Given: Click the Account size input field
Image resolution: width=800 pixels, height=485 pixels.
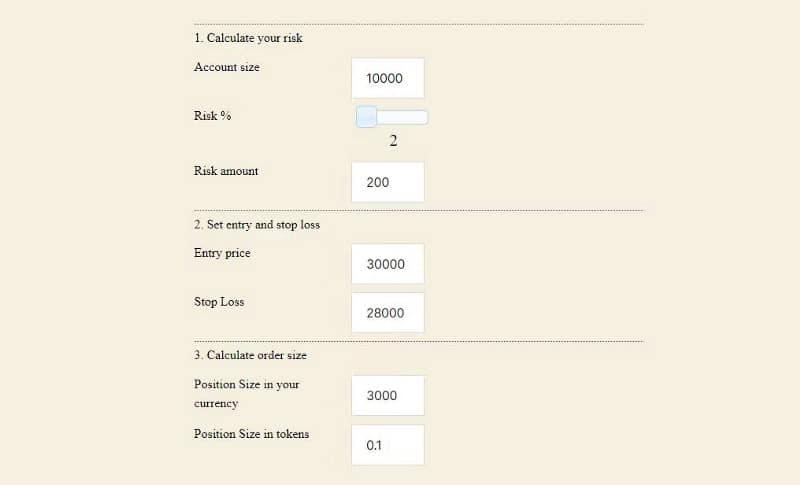Looking at the screenshot, I should pos(388,78).
